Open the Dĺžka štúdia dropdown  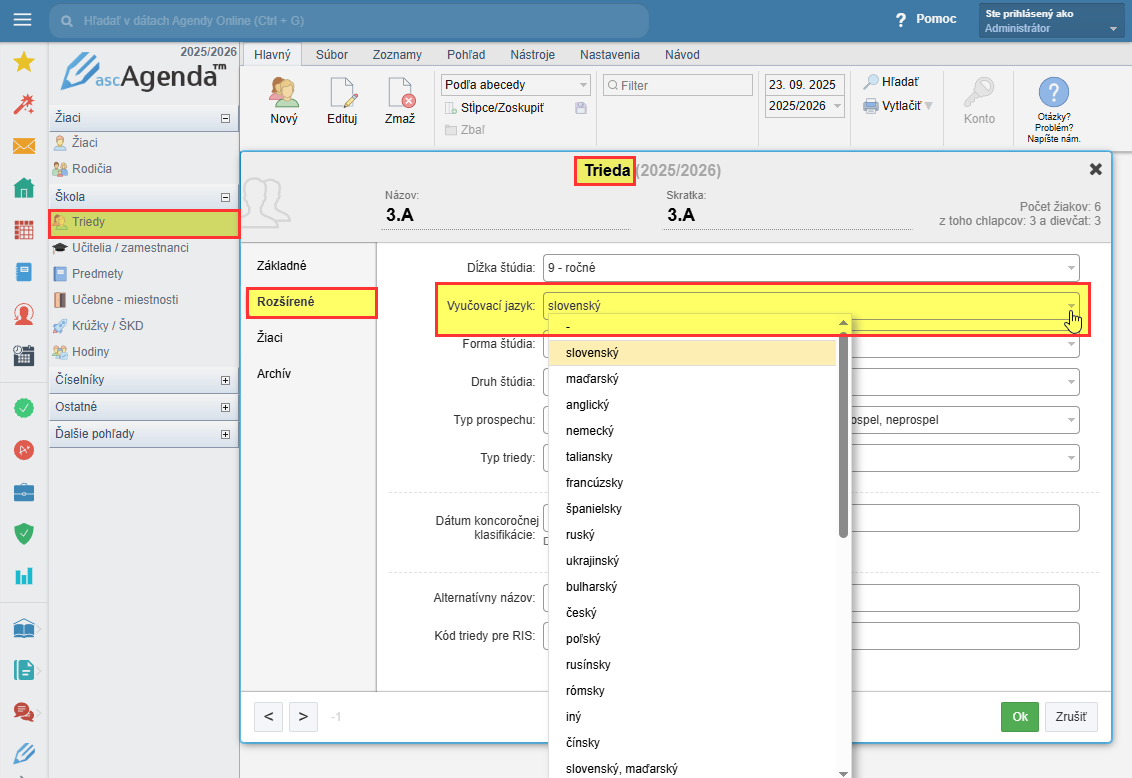tap(810, 268)
